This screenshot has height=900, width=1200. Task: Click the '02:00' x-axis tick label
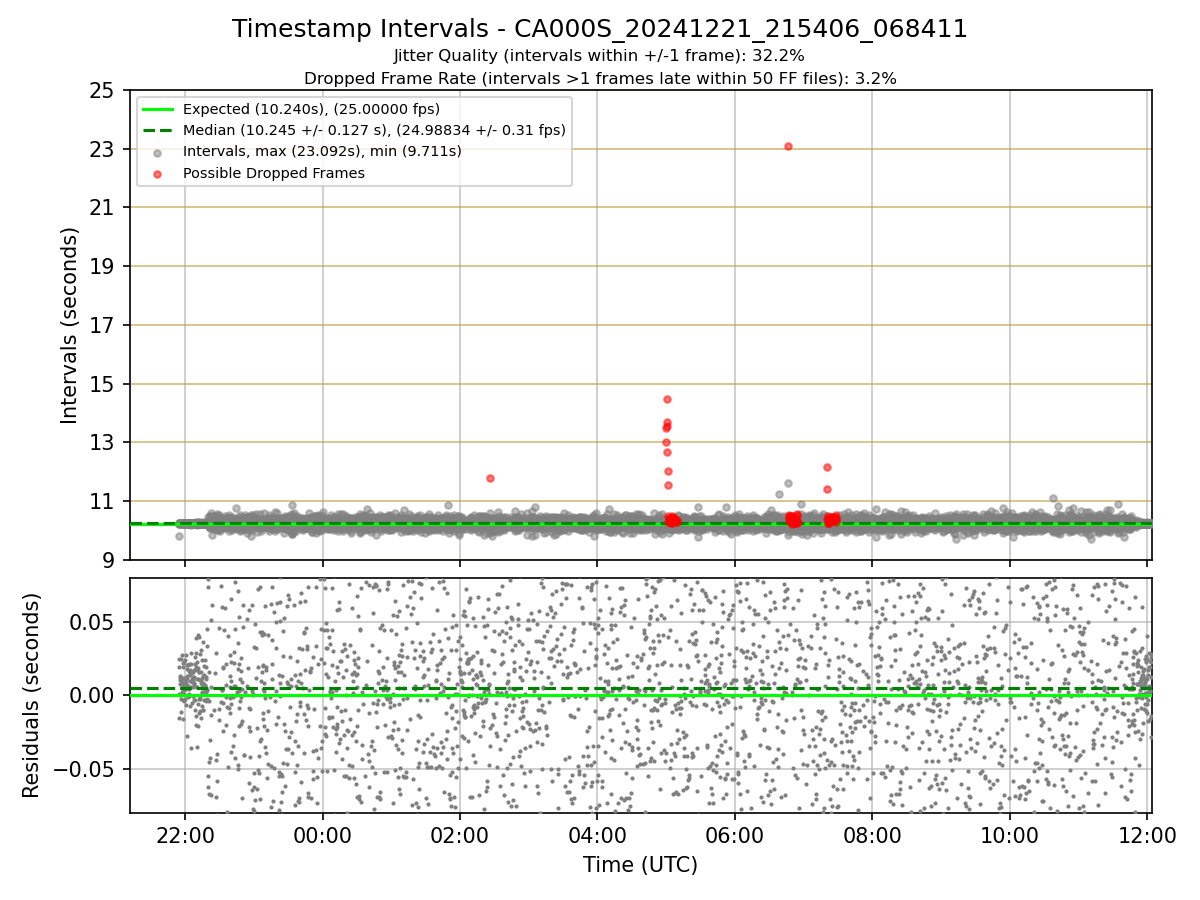(x=460, y=834)
